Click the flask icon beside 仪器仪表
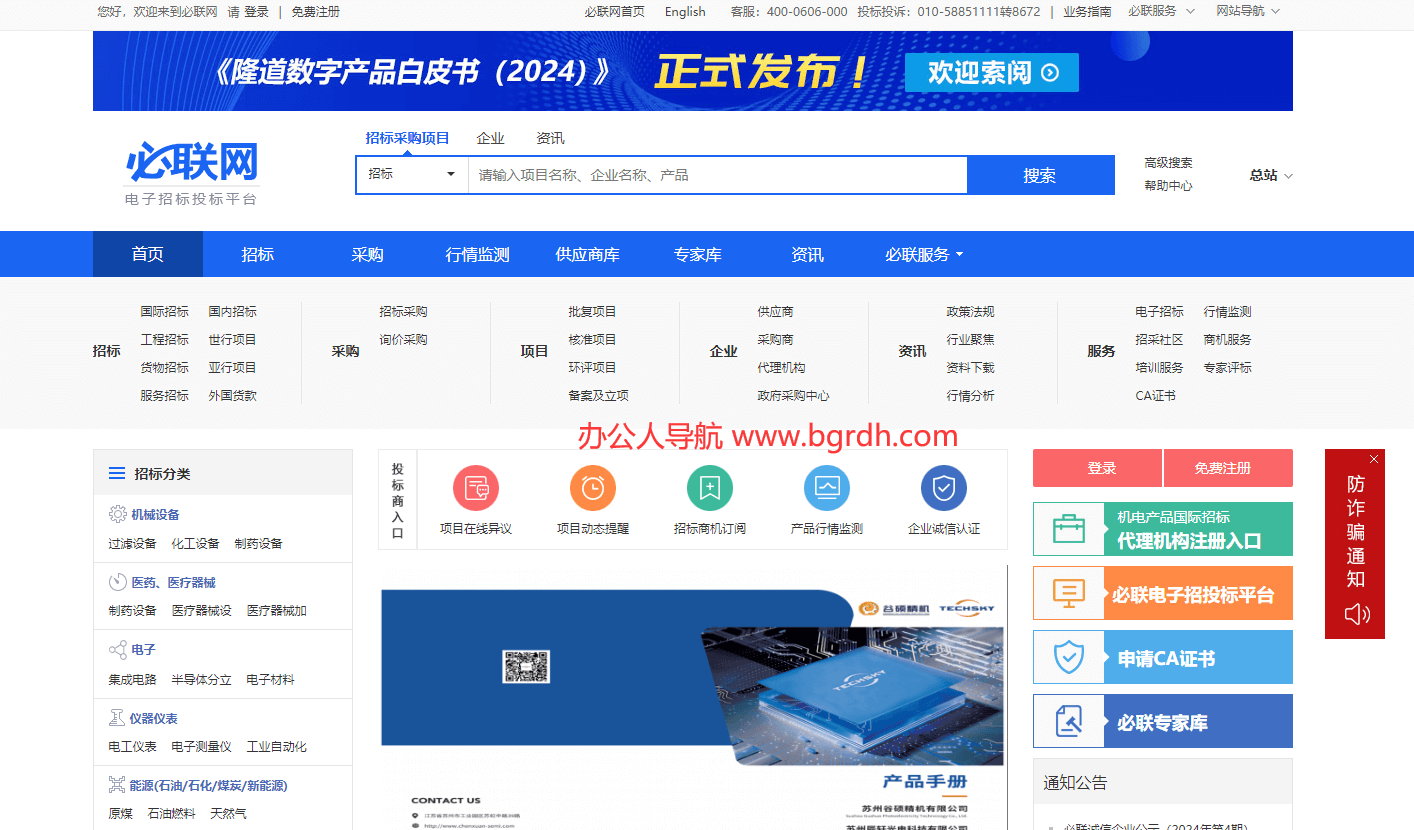This screenshot has width=1414, height=830. tap(119, 717)
